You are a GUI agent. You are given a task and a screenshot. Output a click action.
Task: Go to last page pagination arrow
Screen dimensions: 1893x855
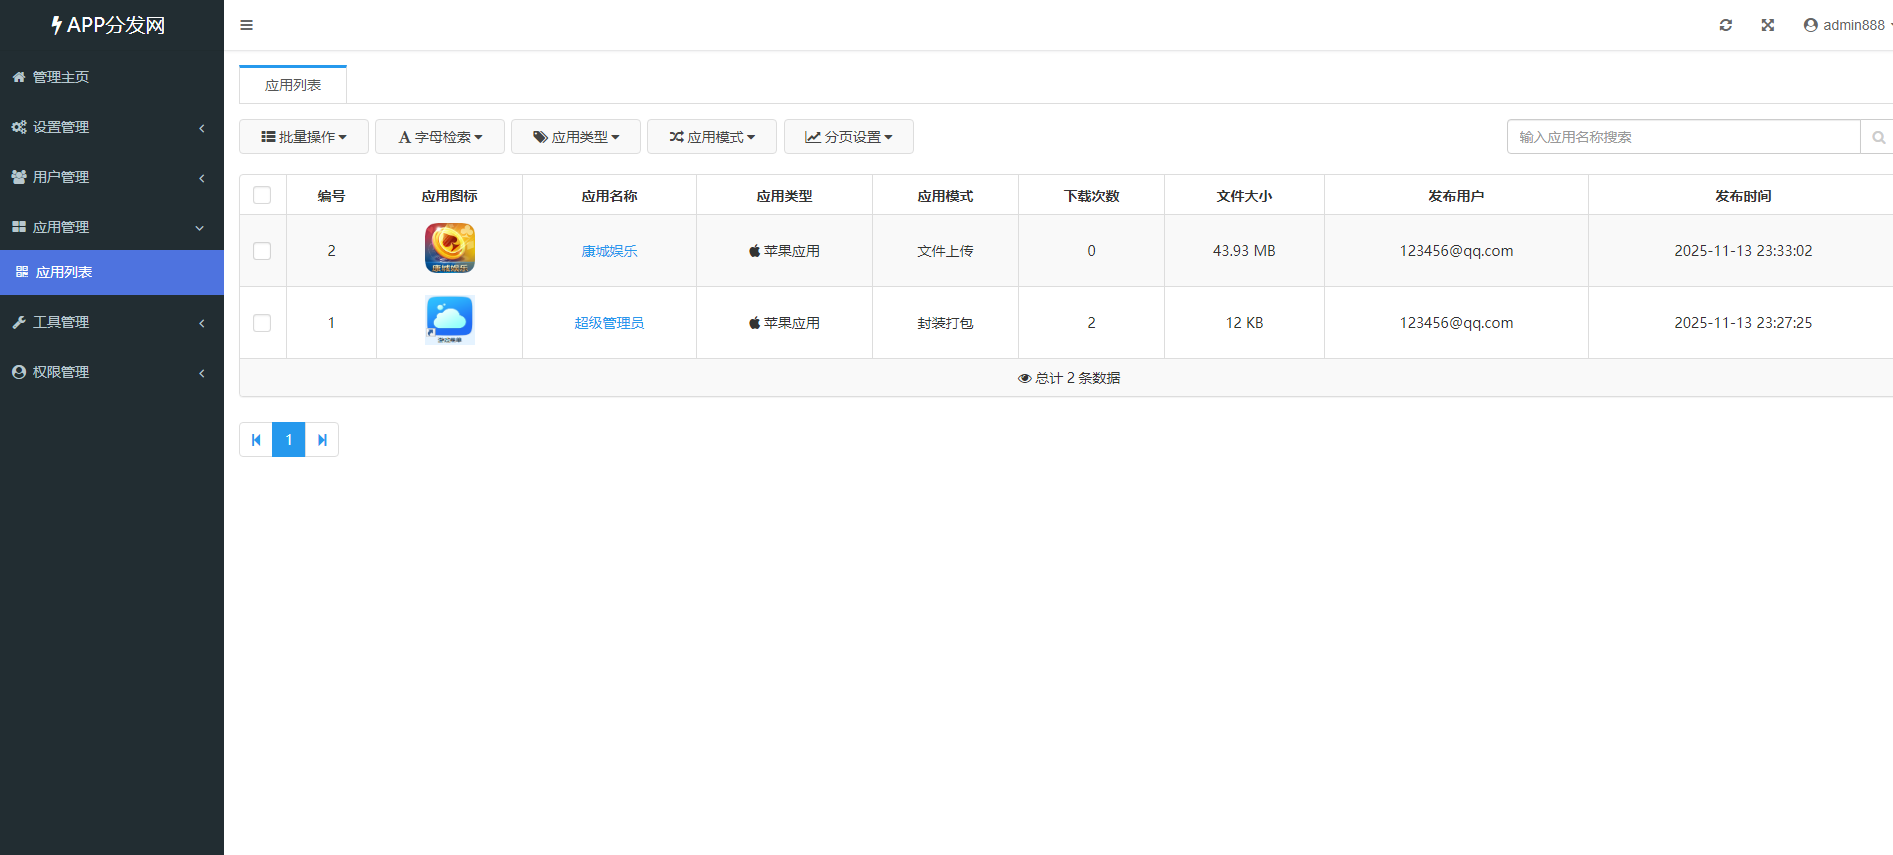pyautogui.click(x=322, y=440)
